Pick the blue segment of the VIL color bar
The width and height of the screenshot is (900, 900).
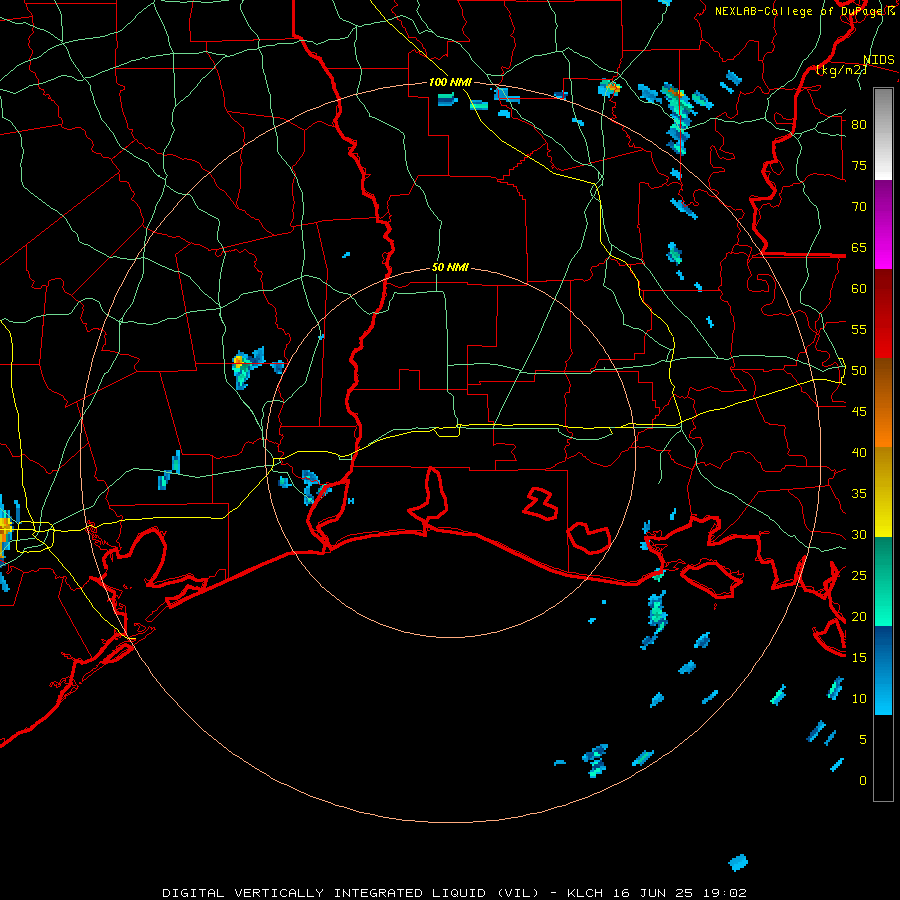point(883,670)
